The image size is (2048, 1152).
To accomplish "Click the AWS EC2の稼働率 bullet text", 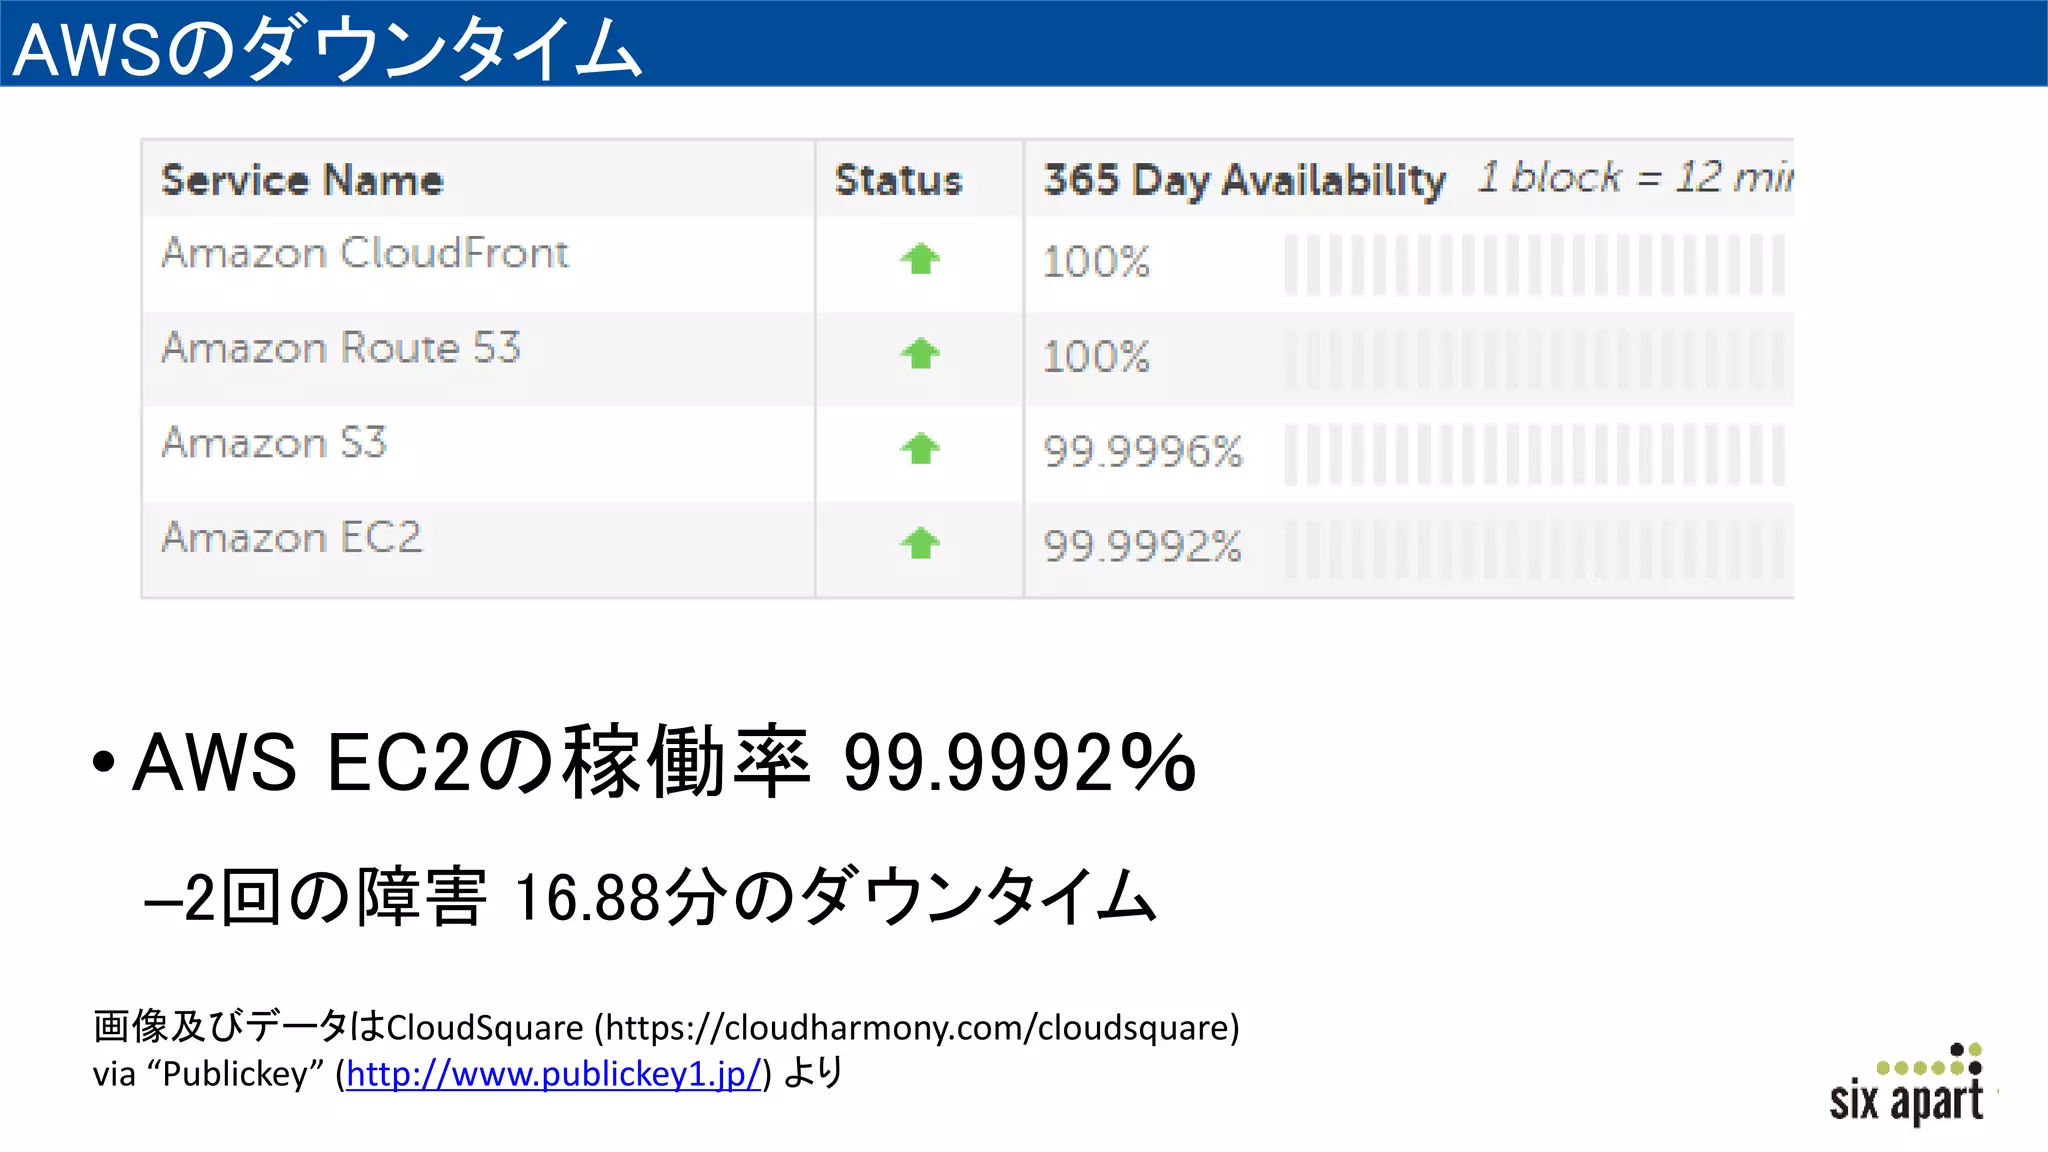I will (x=664, y=762).
